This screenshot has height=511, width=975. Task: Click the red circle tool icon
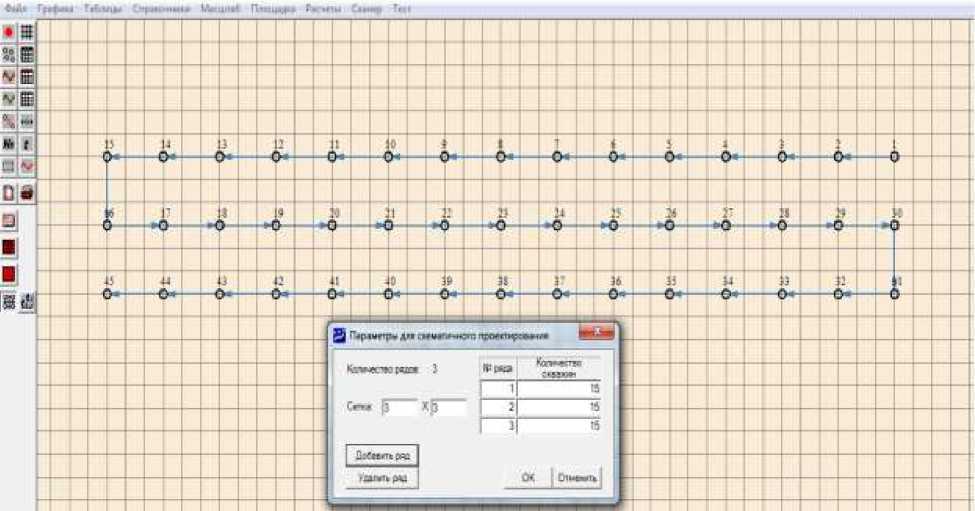[x=9, y=32]
